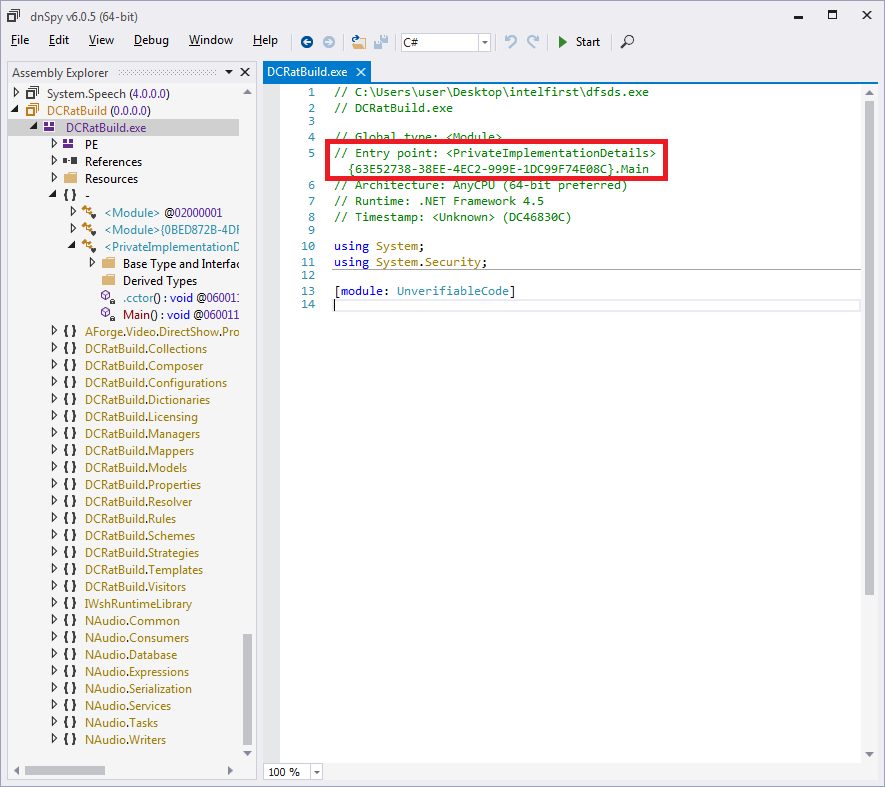Expand the System.Speech assembly node
The image size is (885, 787).
pos(16,93)
